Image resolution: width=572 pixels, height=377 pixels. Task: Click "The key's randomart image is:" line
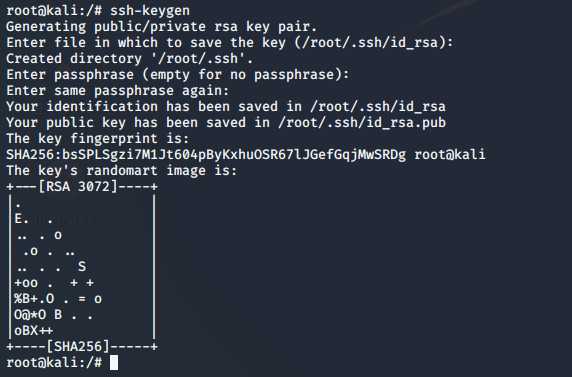122,170
